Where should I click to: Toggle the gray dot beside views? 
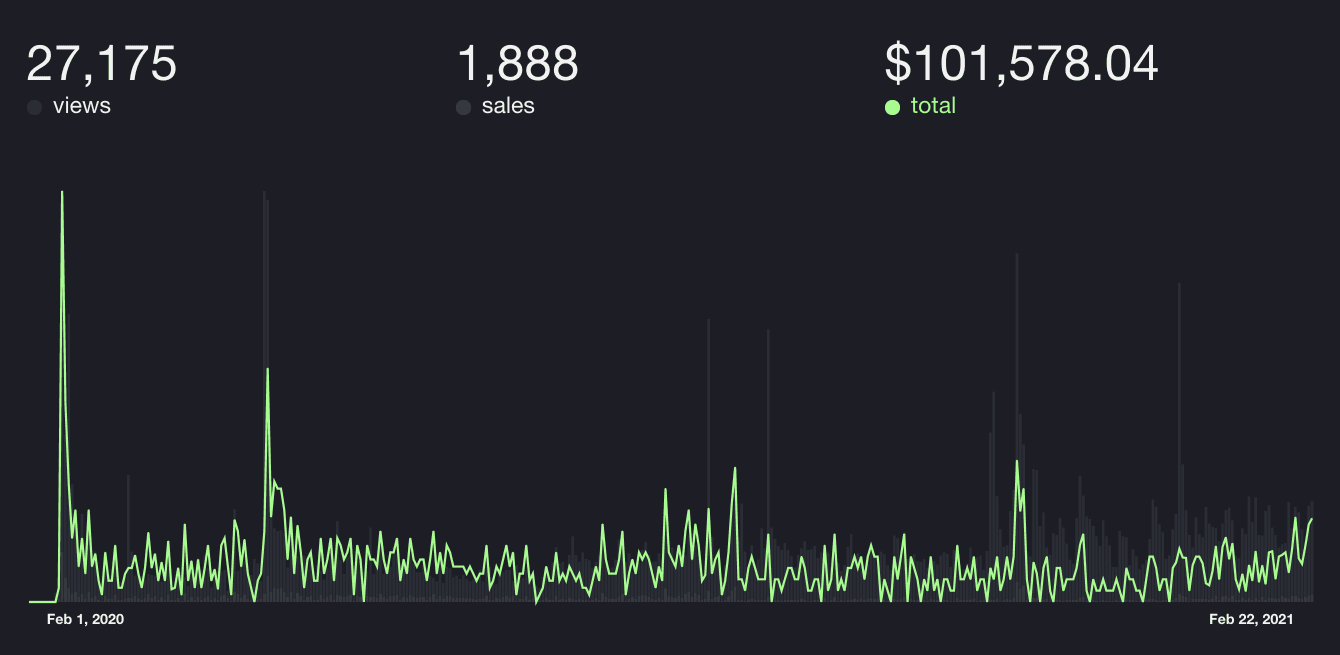click(34, 107)
